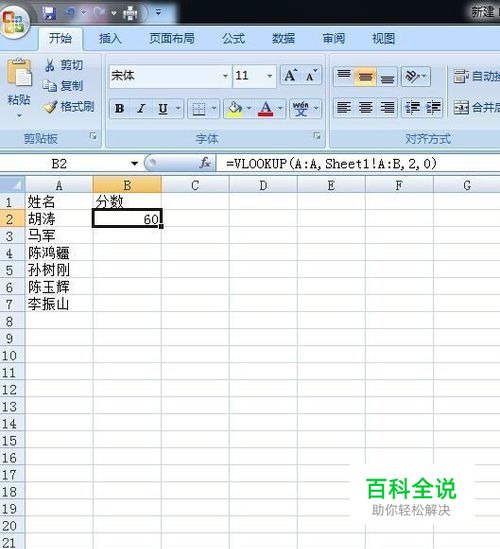
Task: Save via quick access toolbar icon
Action: pos(49,13)
